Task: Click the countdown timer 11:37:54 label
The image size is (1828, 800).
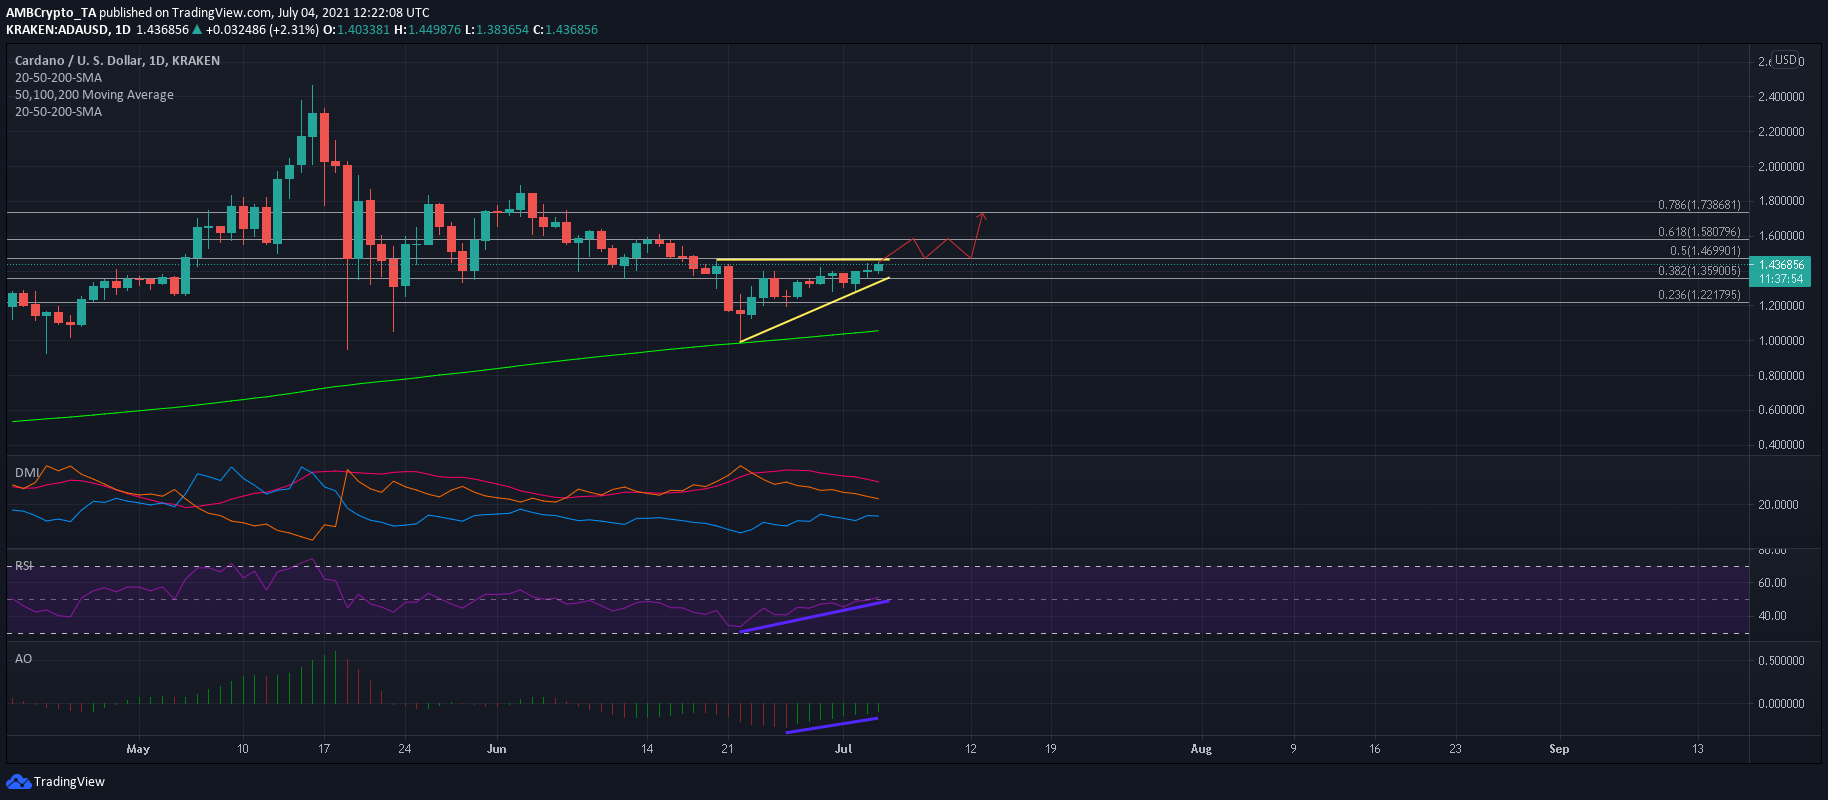Action: tap(1781, 279)
